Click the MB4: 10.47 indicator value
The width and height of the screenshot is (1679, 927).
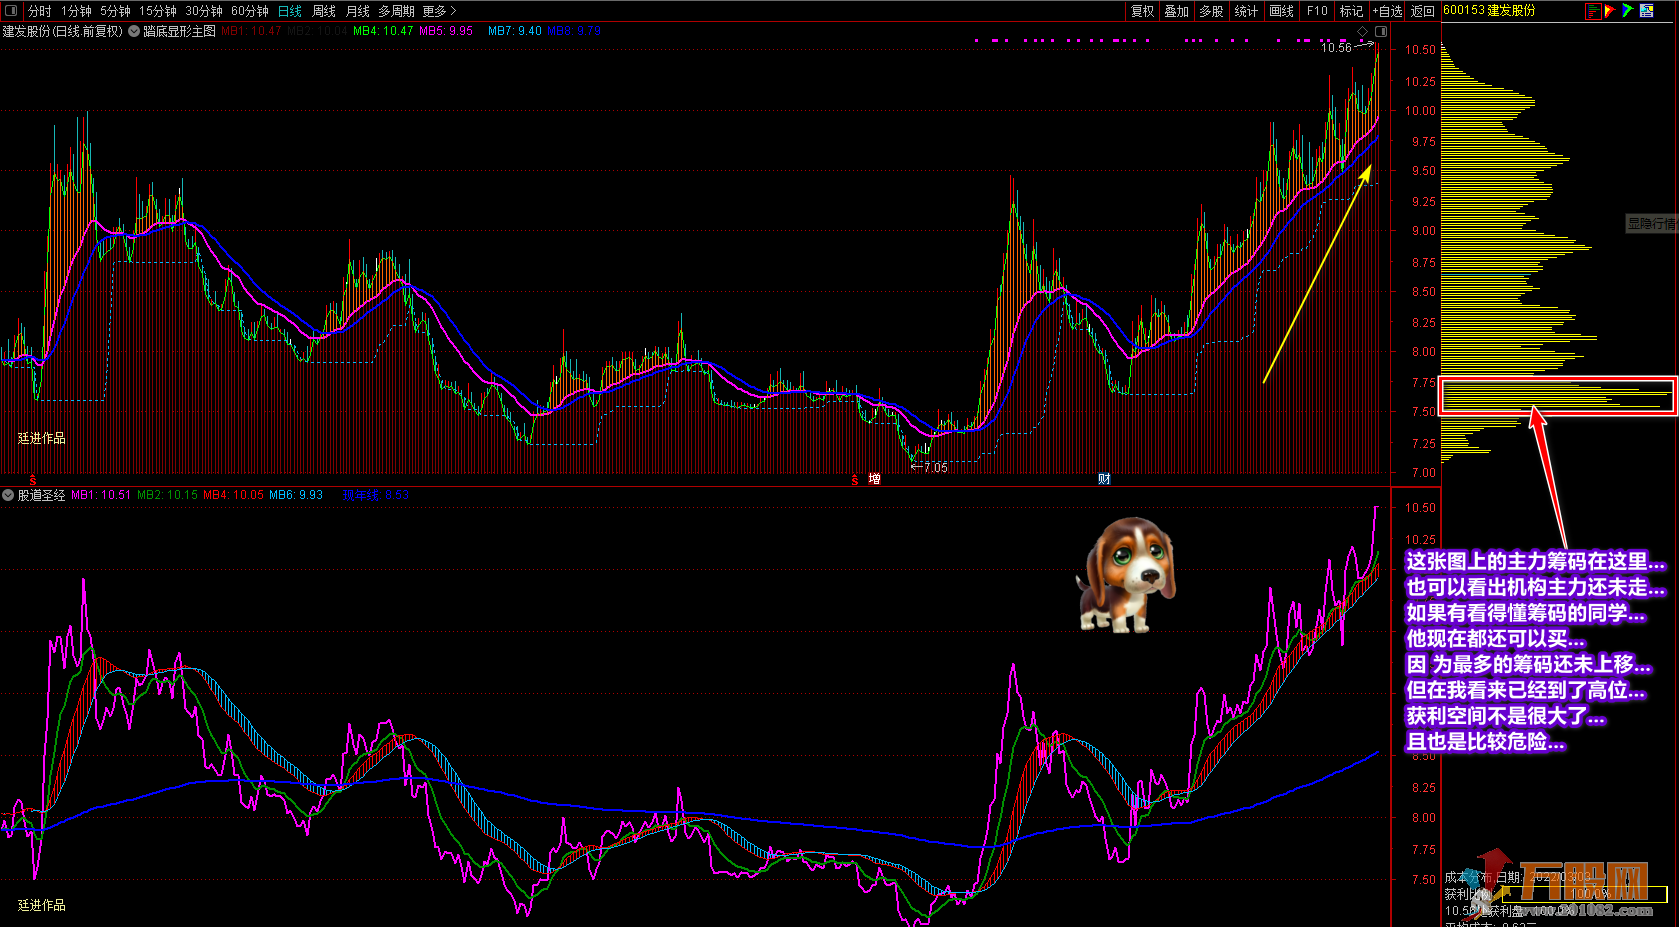click(383, 31)
